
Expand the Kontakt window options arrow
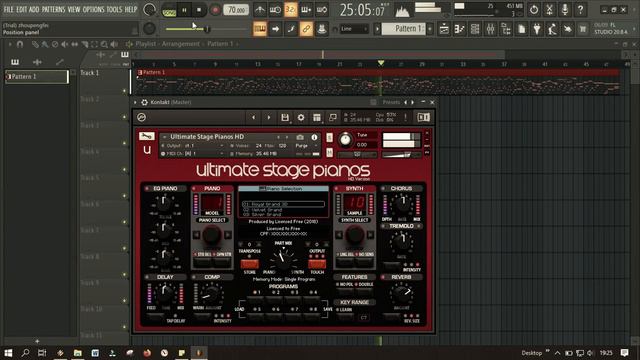pos(136,102)
